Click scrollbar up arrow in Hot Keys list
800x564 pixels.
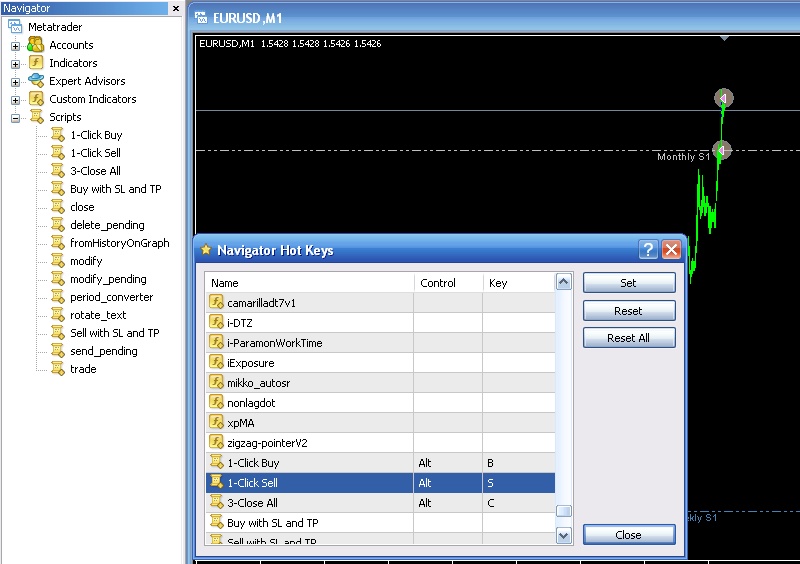[563, 282]
